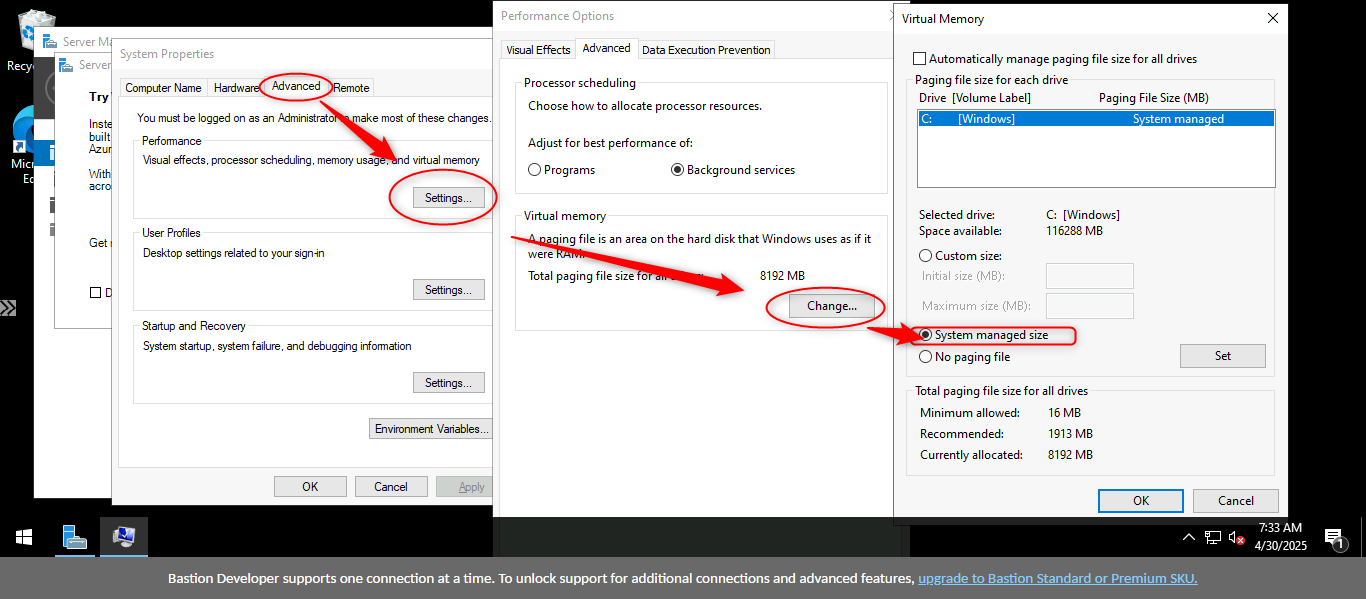This screenshot has width=1366, height=599.
Task: Switch to the Hardware tab
Action: [x=235, y=88]
